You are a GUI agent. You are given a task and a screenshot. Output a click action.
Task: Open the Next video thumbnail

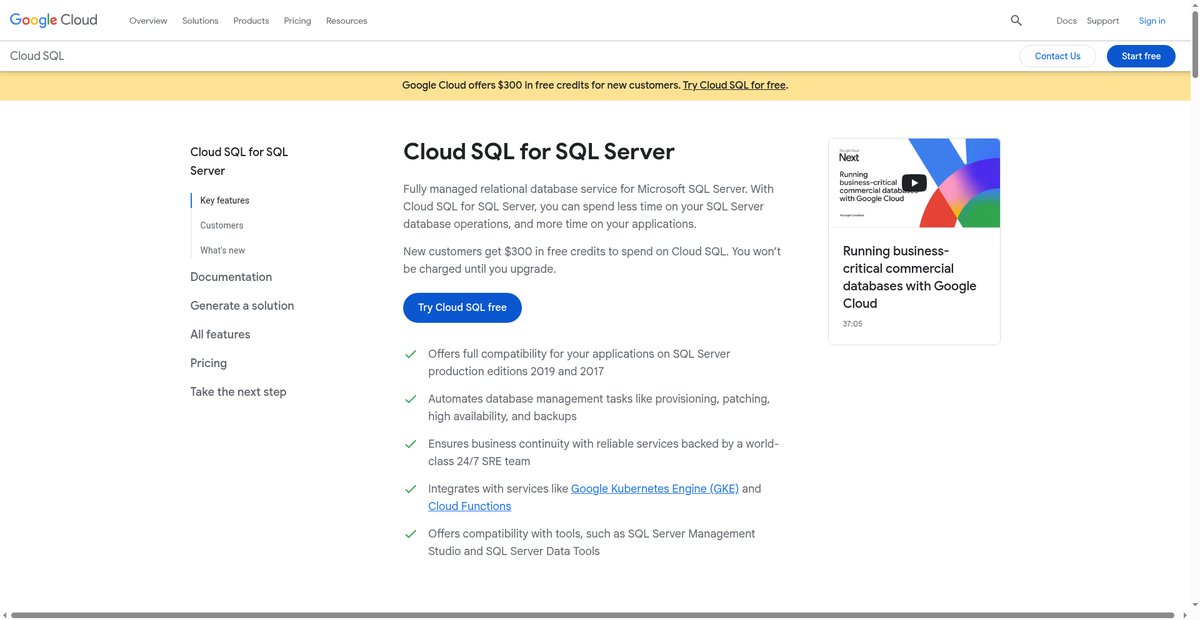914,183
